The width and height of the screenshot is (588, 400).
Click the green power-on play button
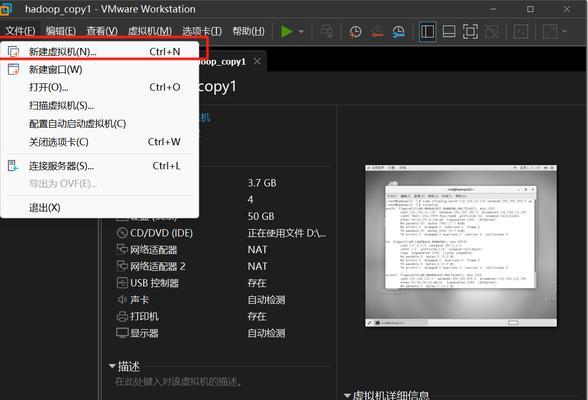287,31
